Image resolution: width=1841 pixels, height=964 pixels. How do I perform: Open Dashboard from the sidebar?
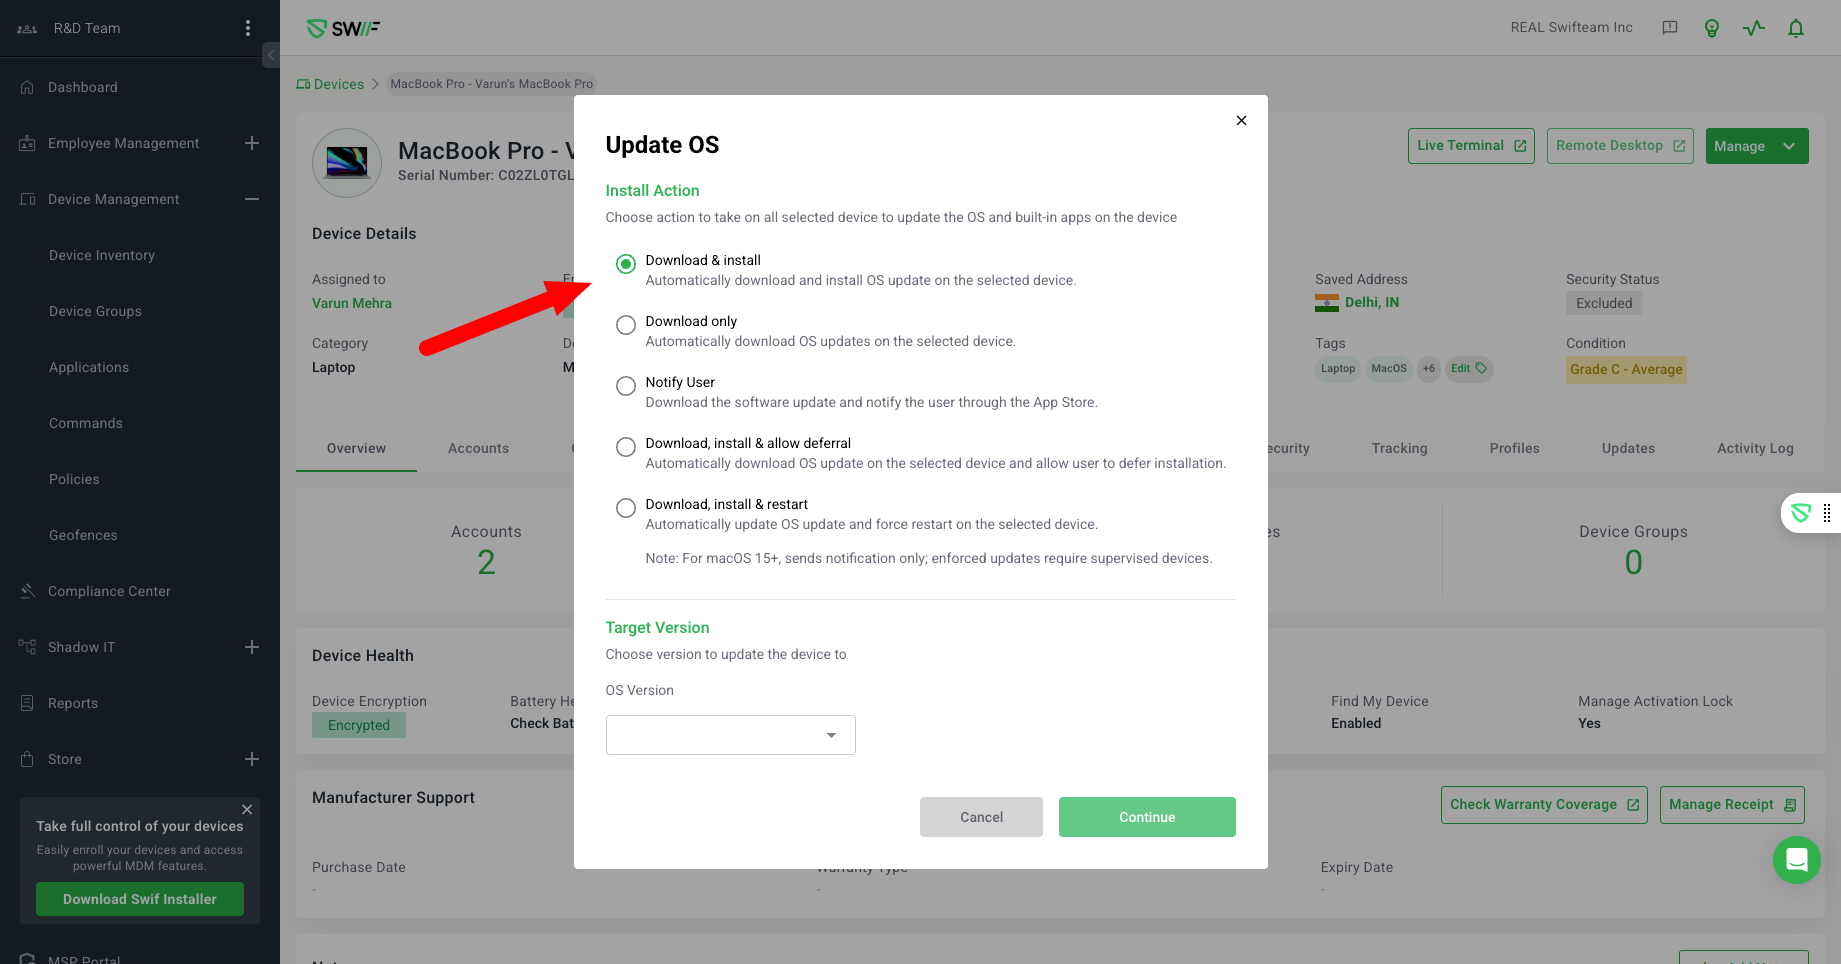83,87
